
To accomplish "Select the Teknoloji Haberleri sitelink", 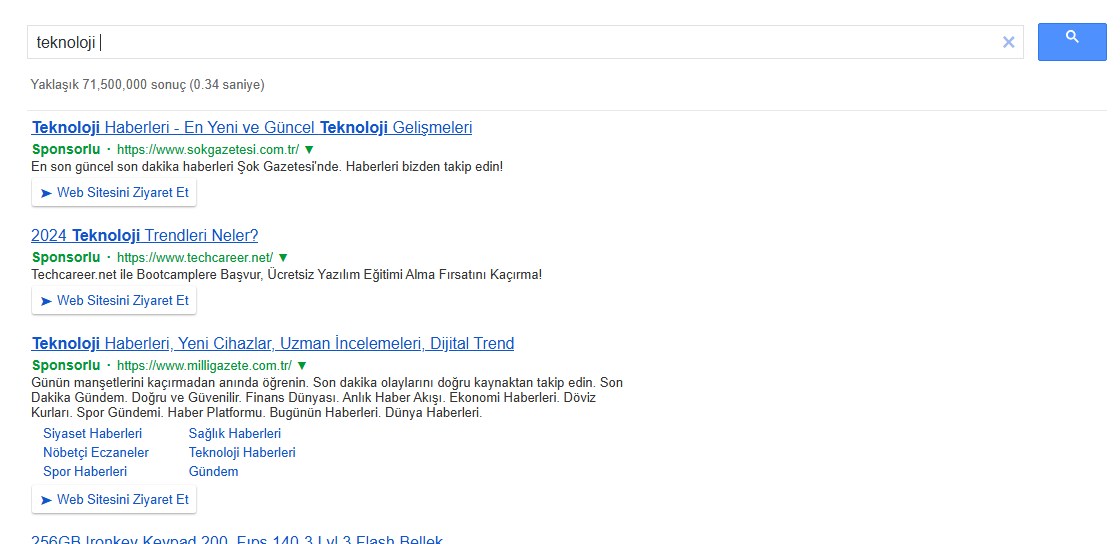I will coord(242,453).
